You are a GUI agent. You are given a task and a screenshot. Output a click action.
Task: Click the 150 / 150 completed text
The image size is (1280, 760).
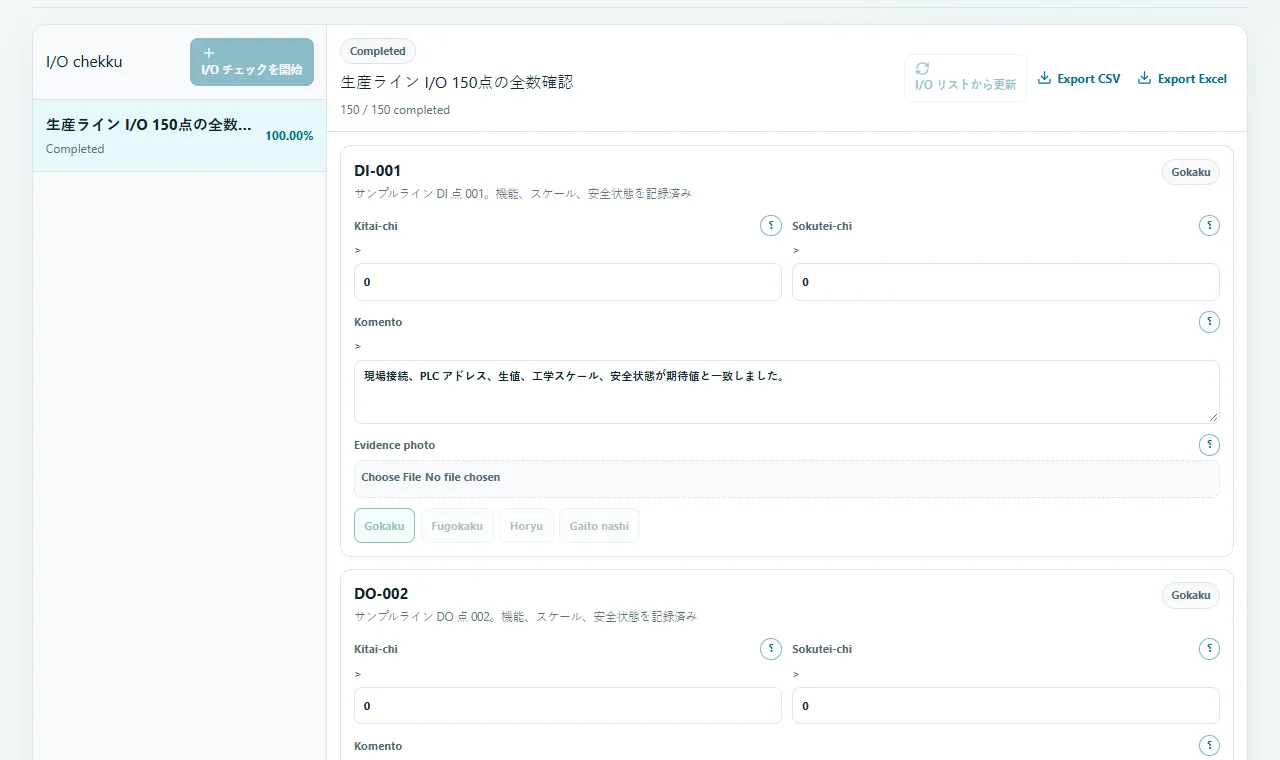(395, 110)
